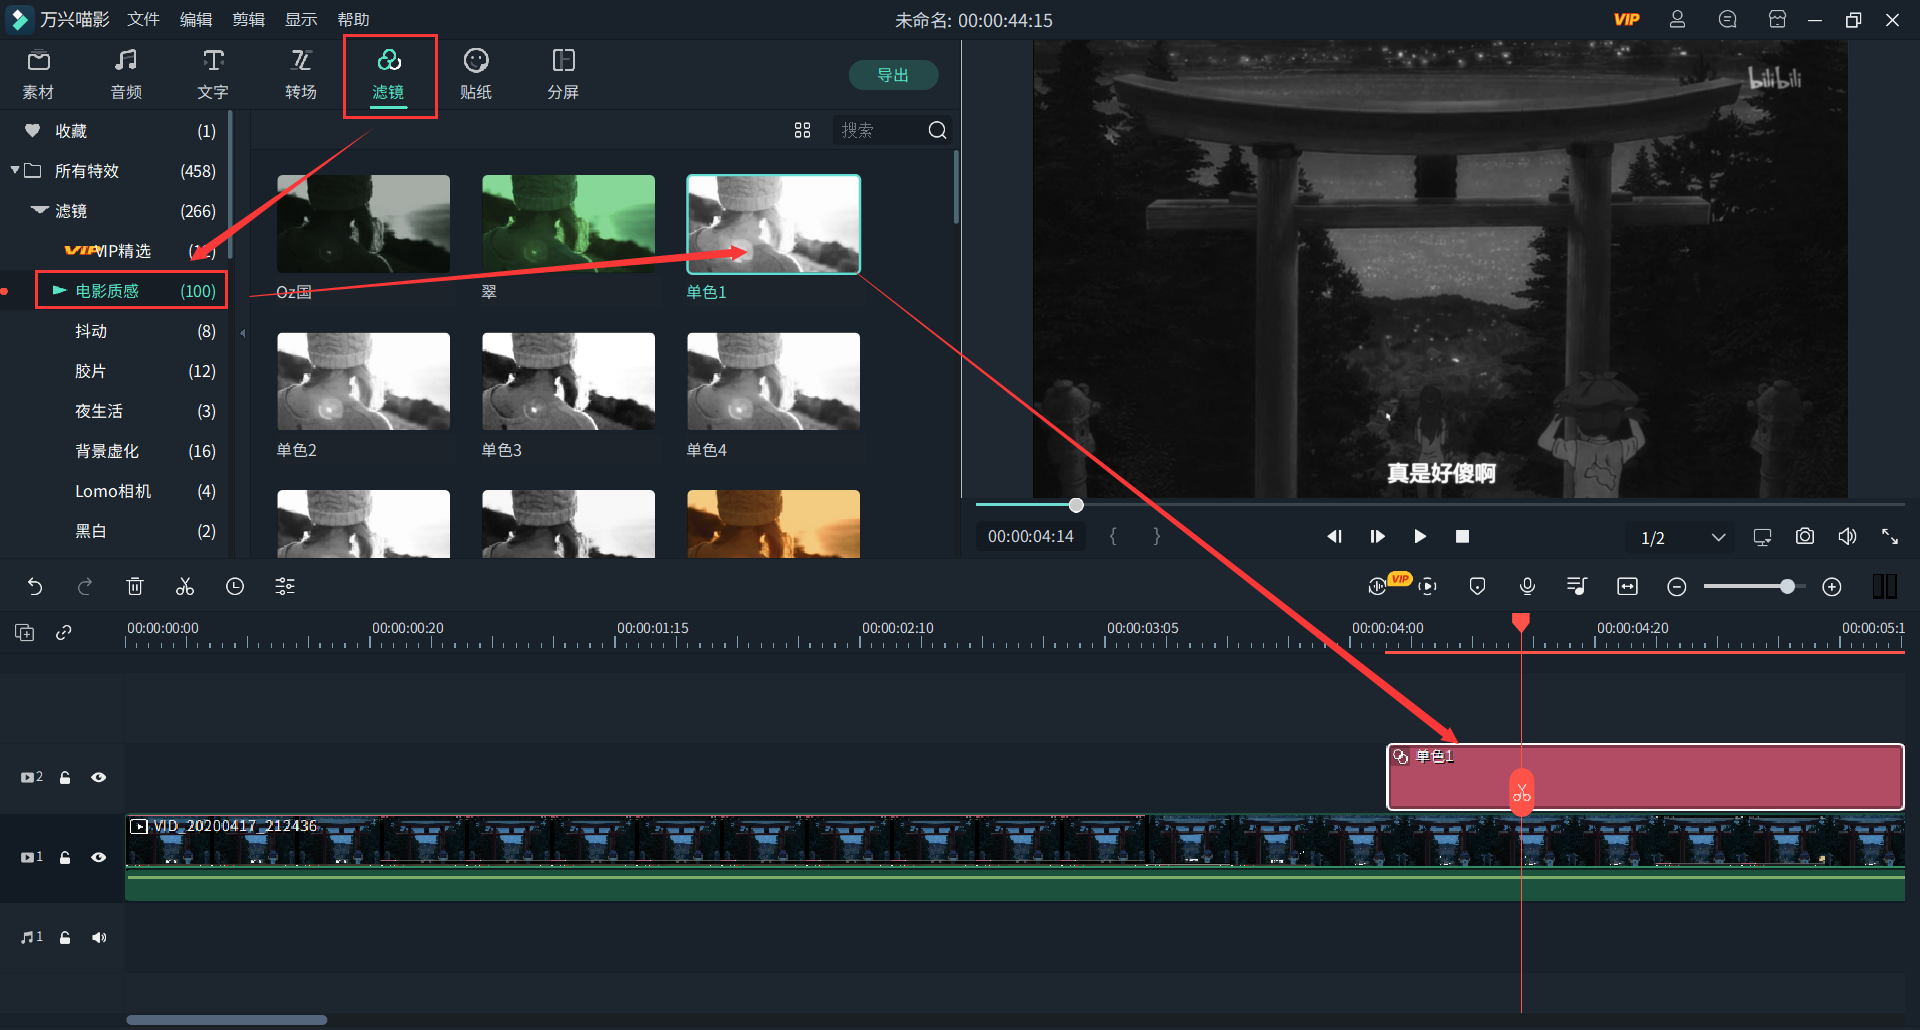Mute audio track 1 speaker
1920x1030 pixels.
98,938
